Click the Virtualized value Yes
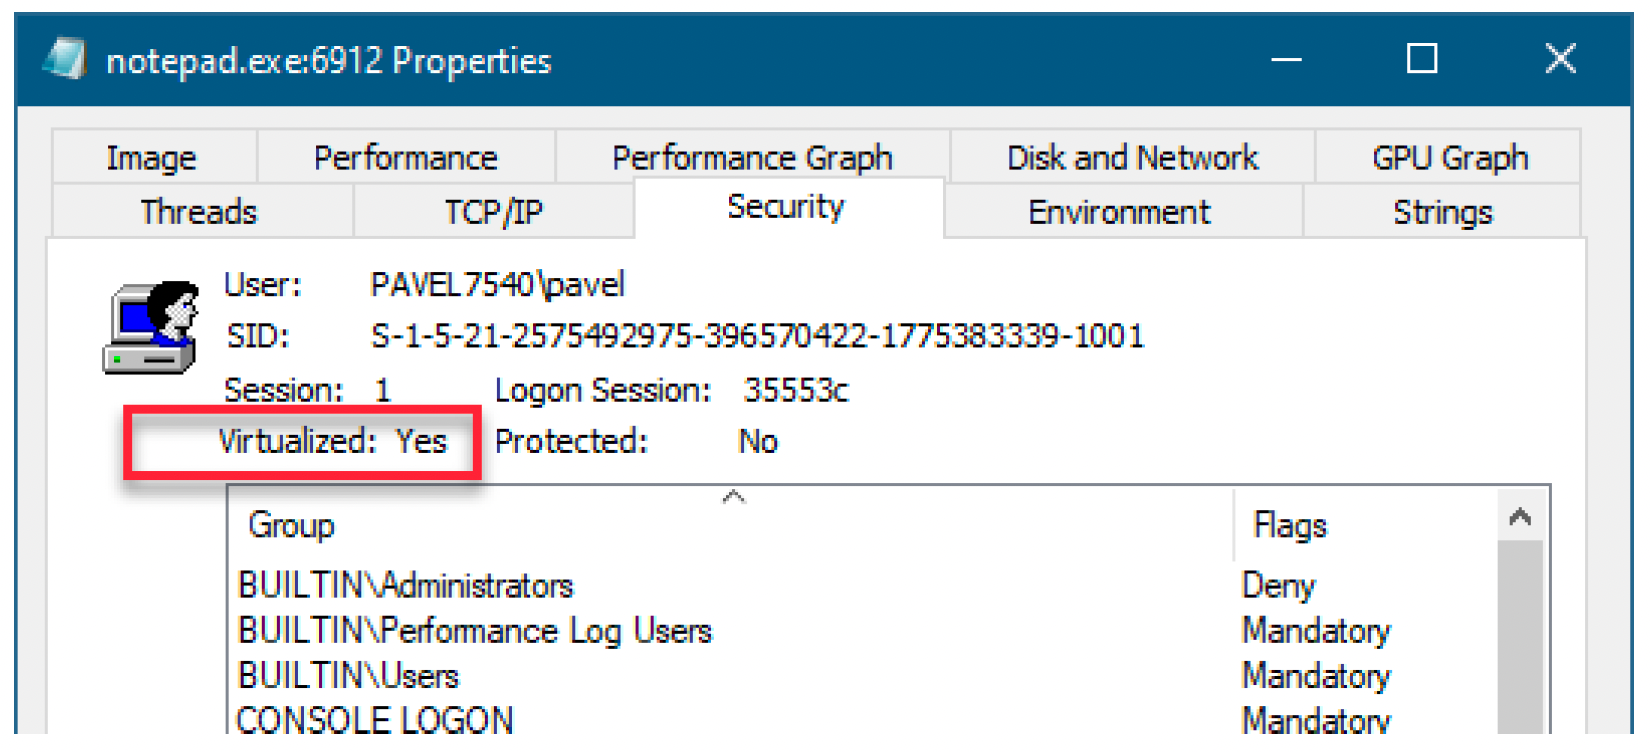This screenshot has height=752, width=1650. tap(421, 441)
